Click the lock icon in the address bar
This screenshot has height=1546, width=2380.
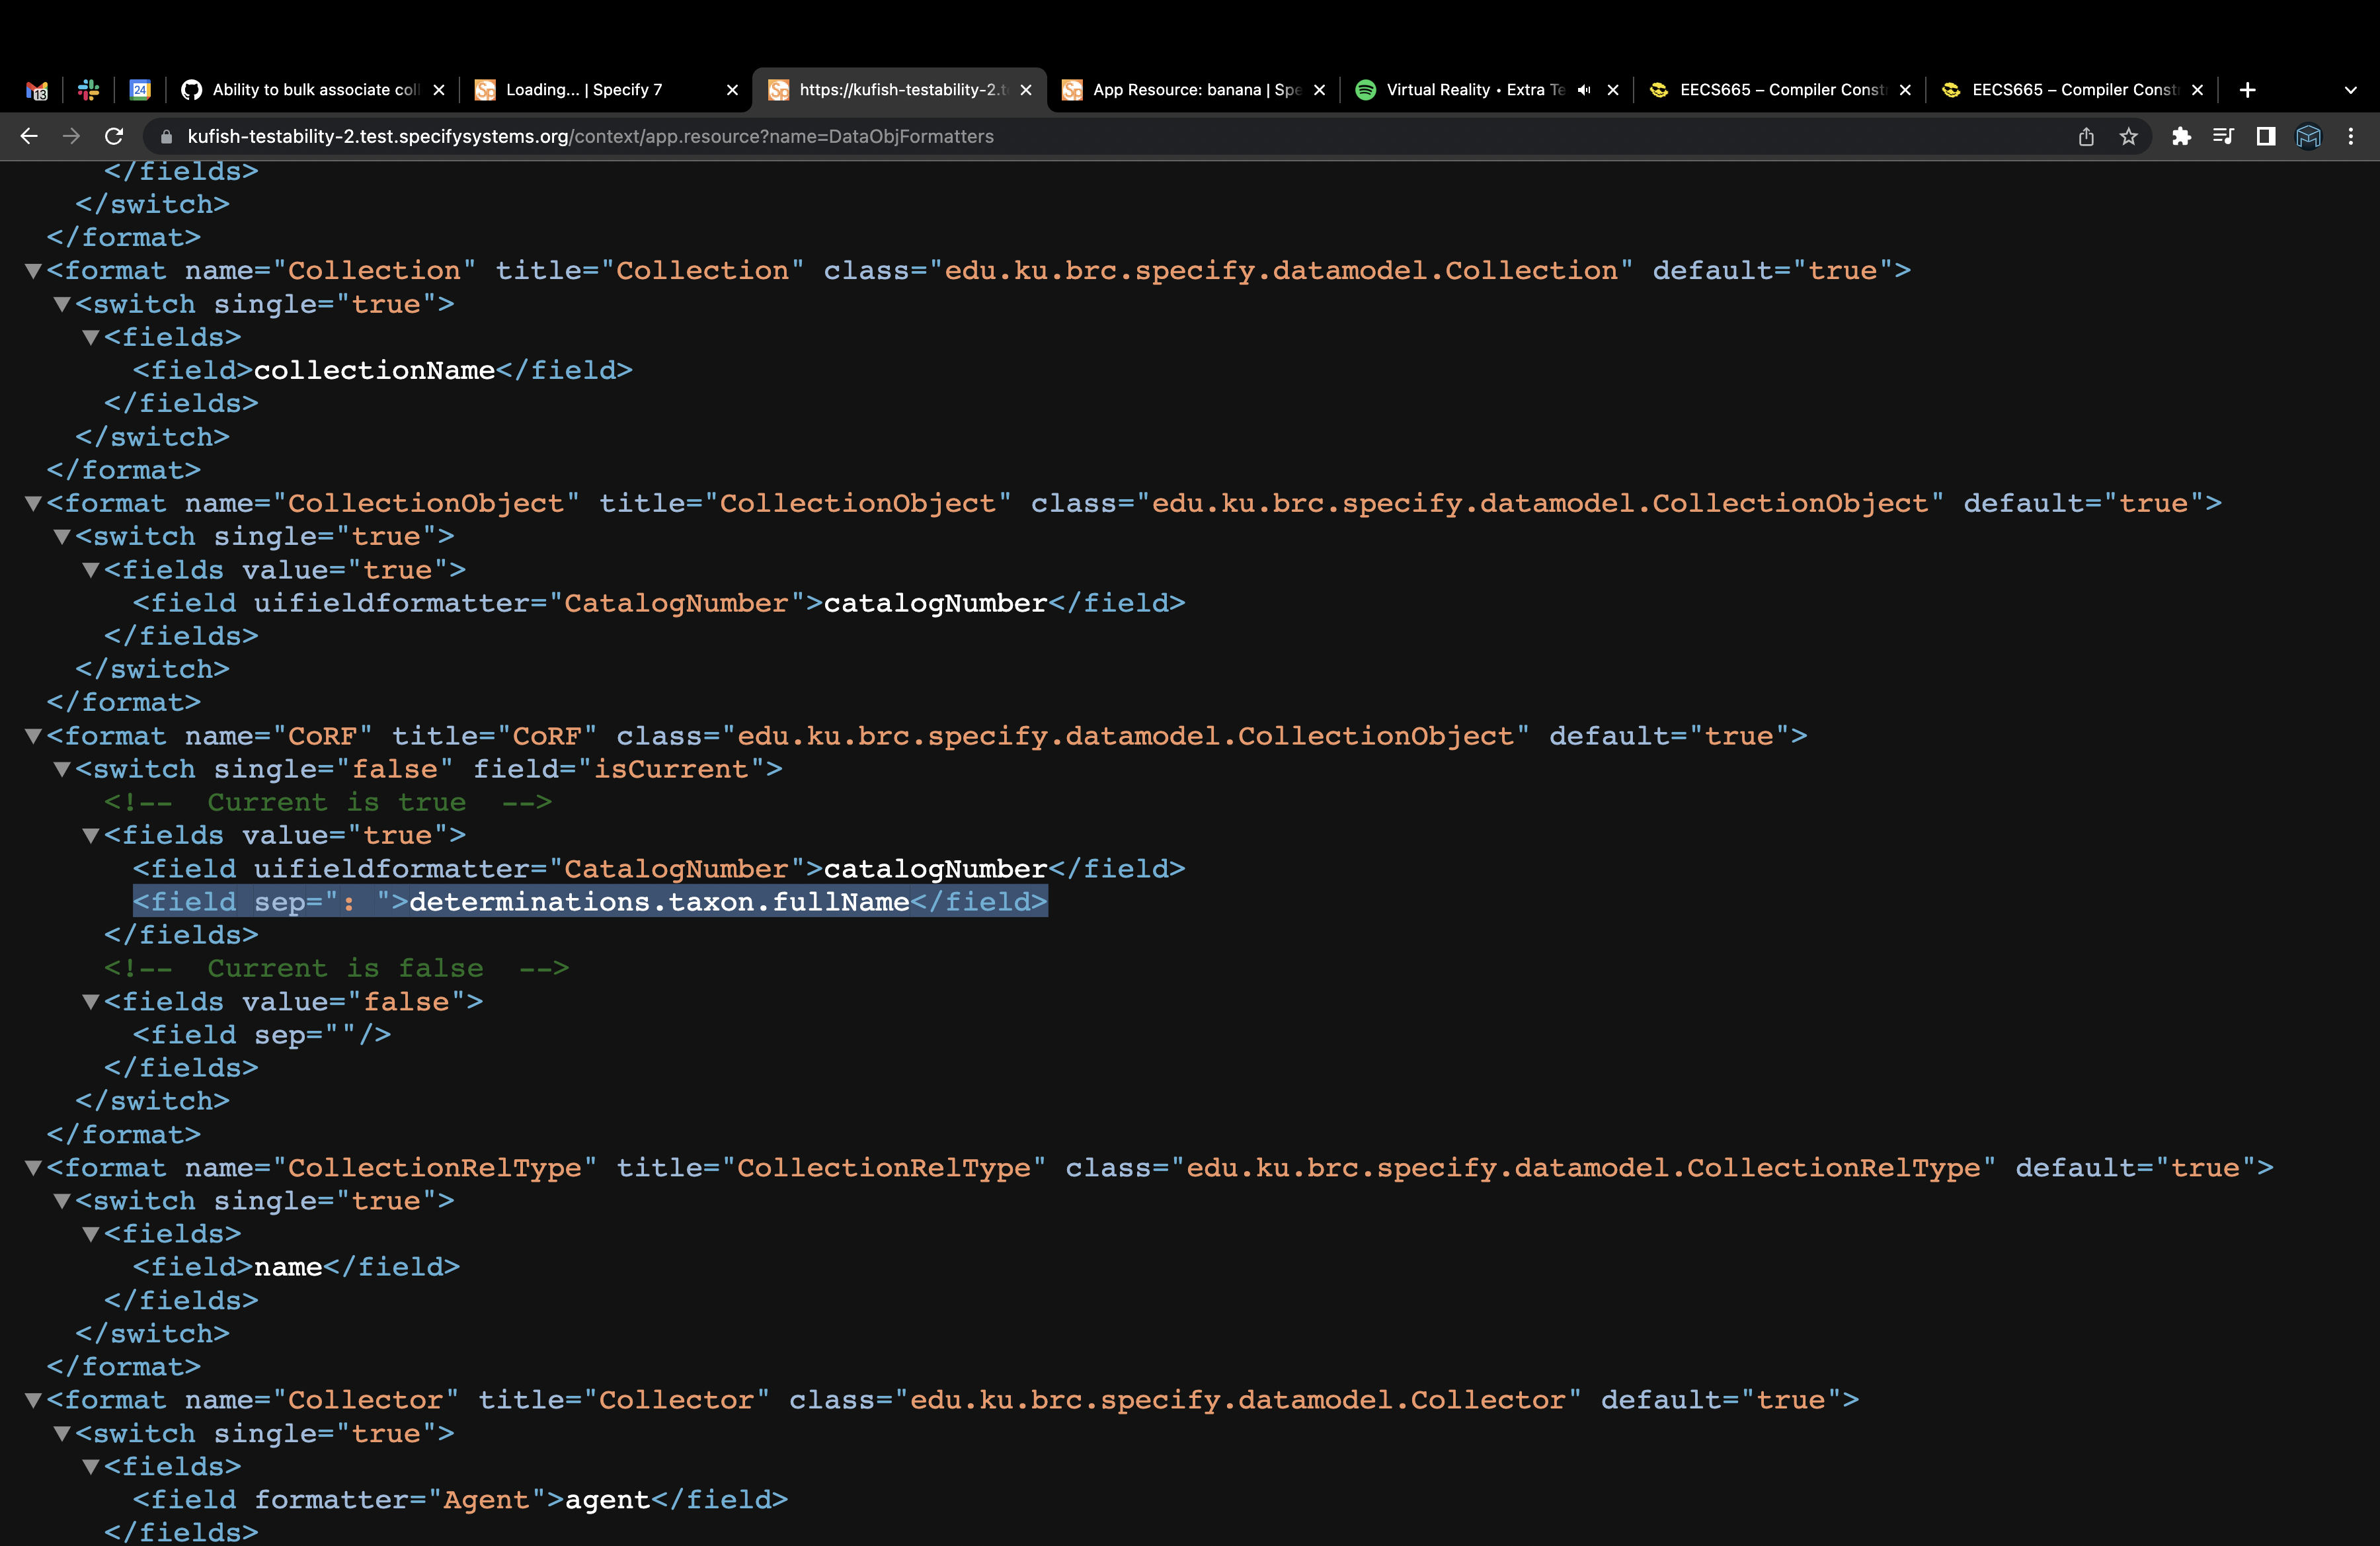[167, 137]
